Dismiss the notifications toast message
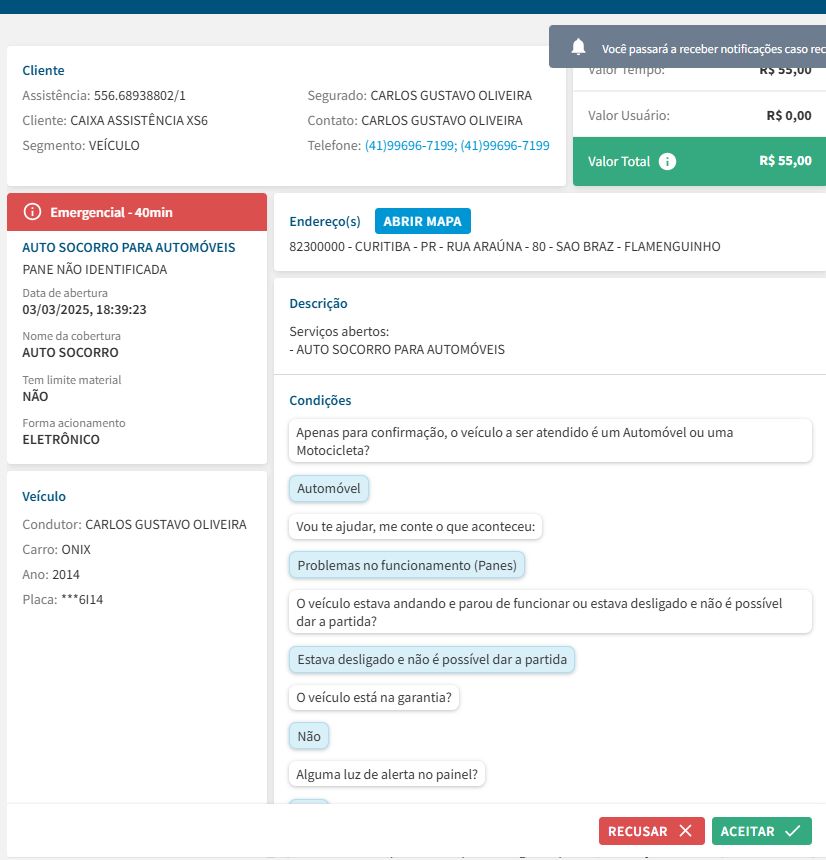 (x=700, y=48)
